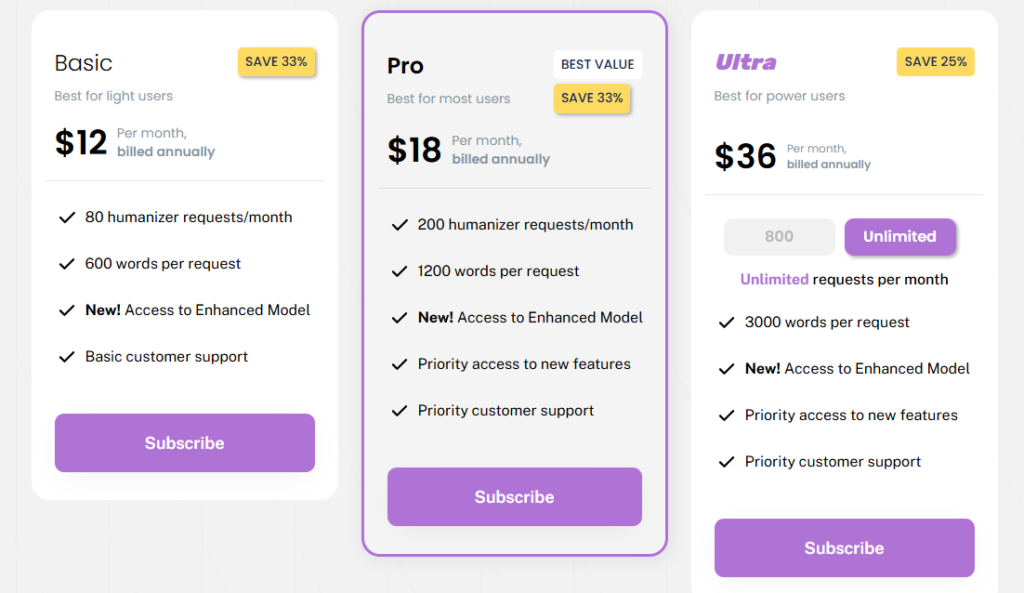This screenshot has height=593, width=1024.
Task: Click the $18 Pro price
Action: [x=414, y=150]
